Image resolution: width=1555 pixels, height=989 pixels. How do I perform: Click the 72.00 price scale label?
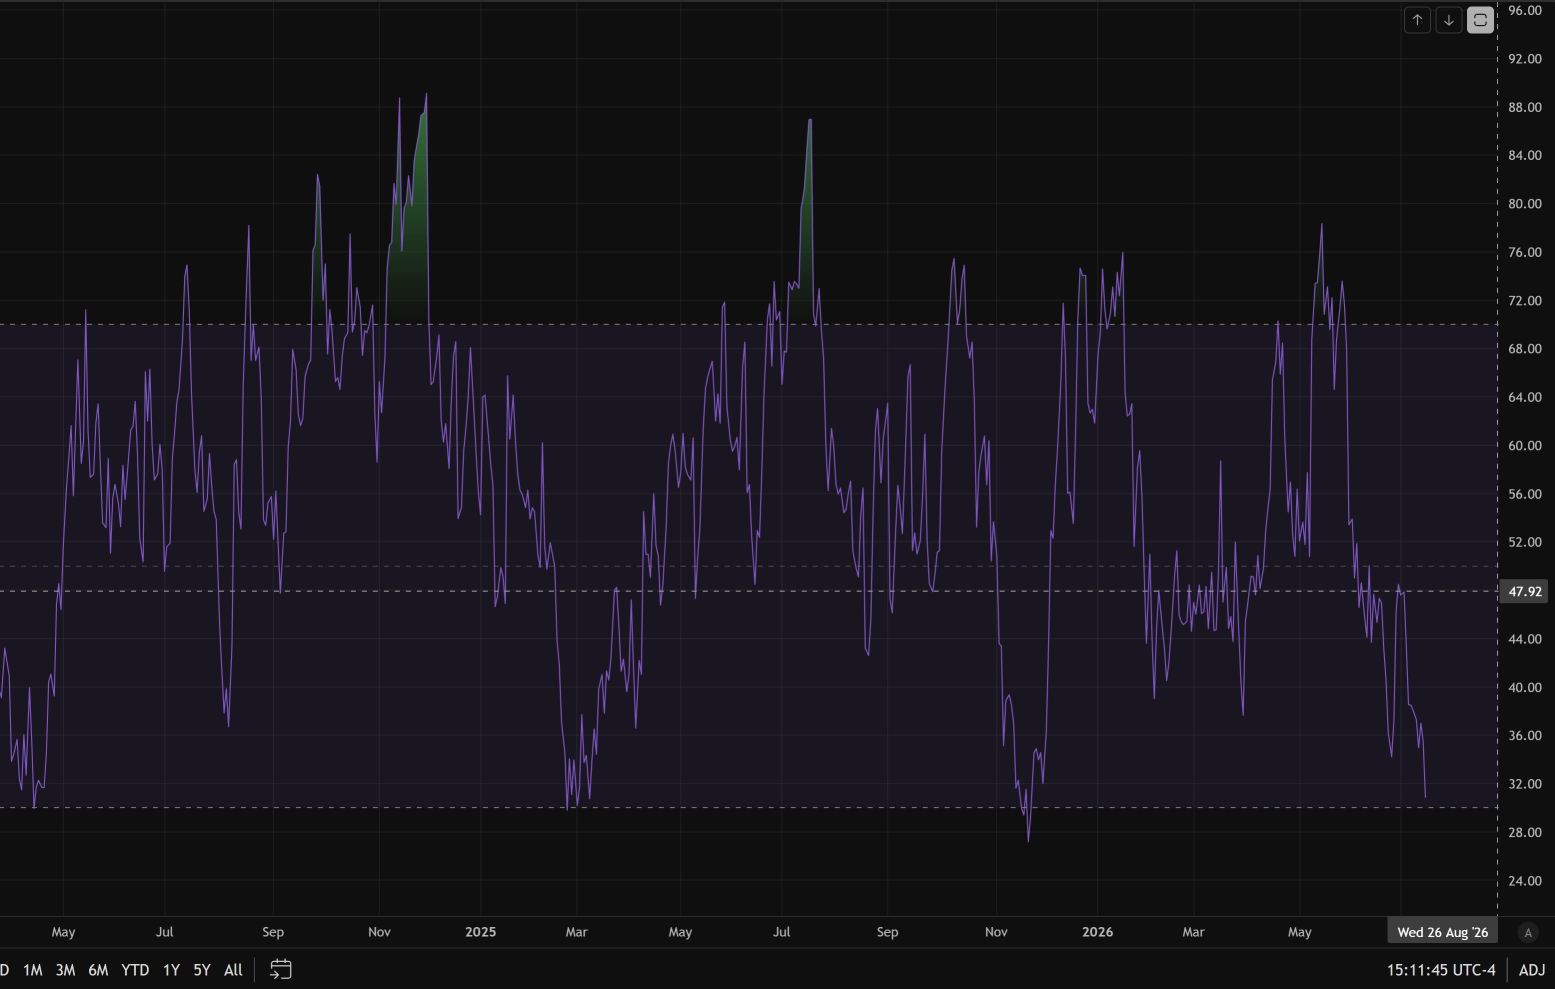(1525, 301)
